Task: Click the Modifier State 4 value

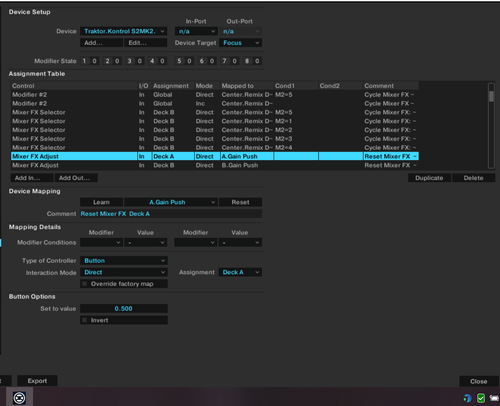Action: click(162, 61)
